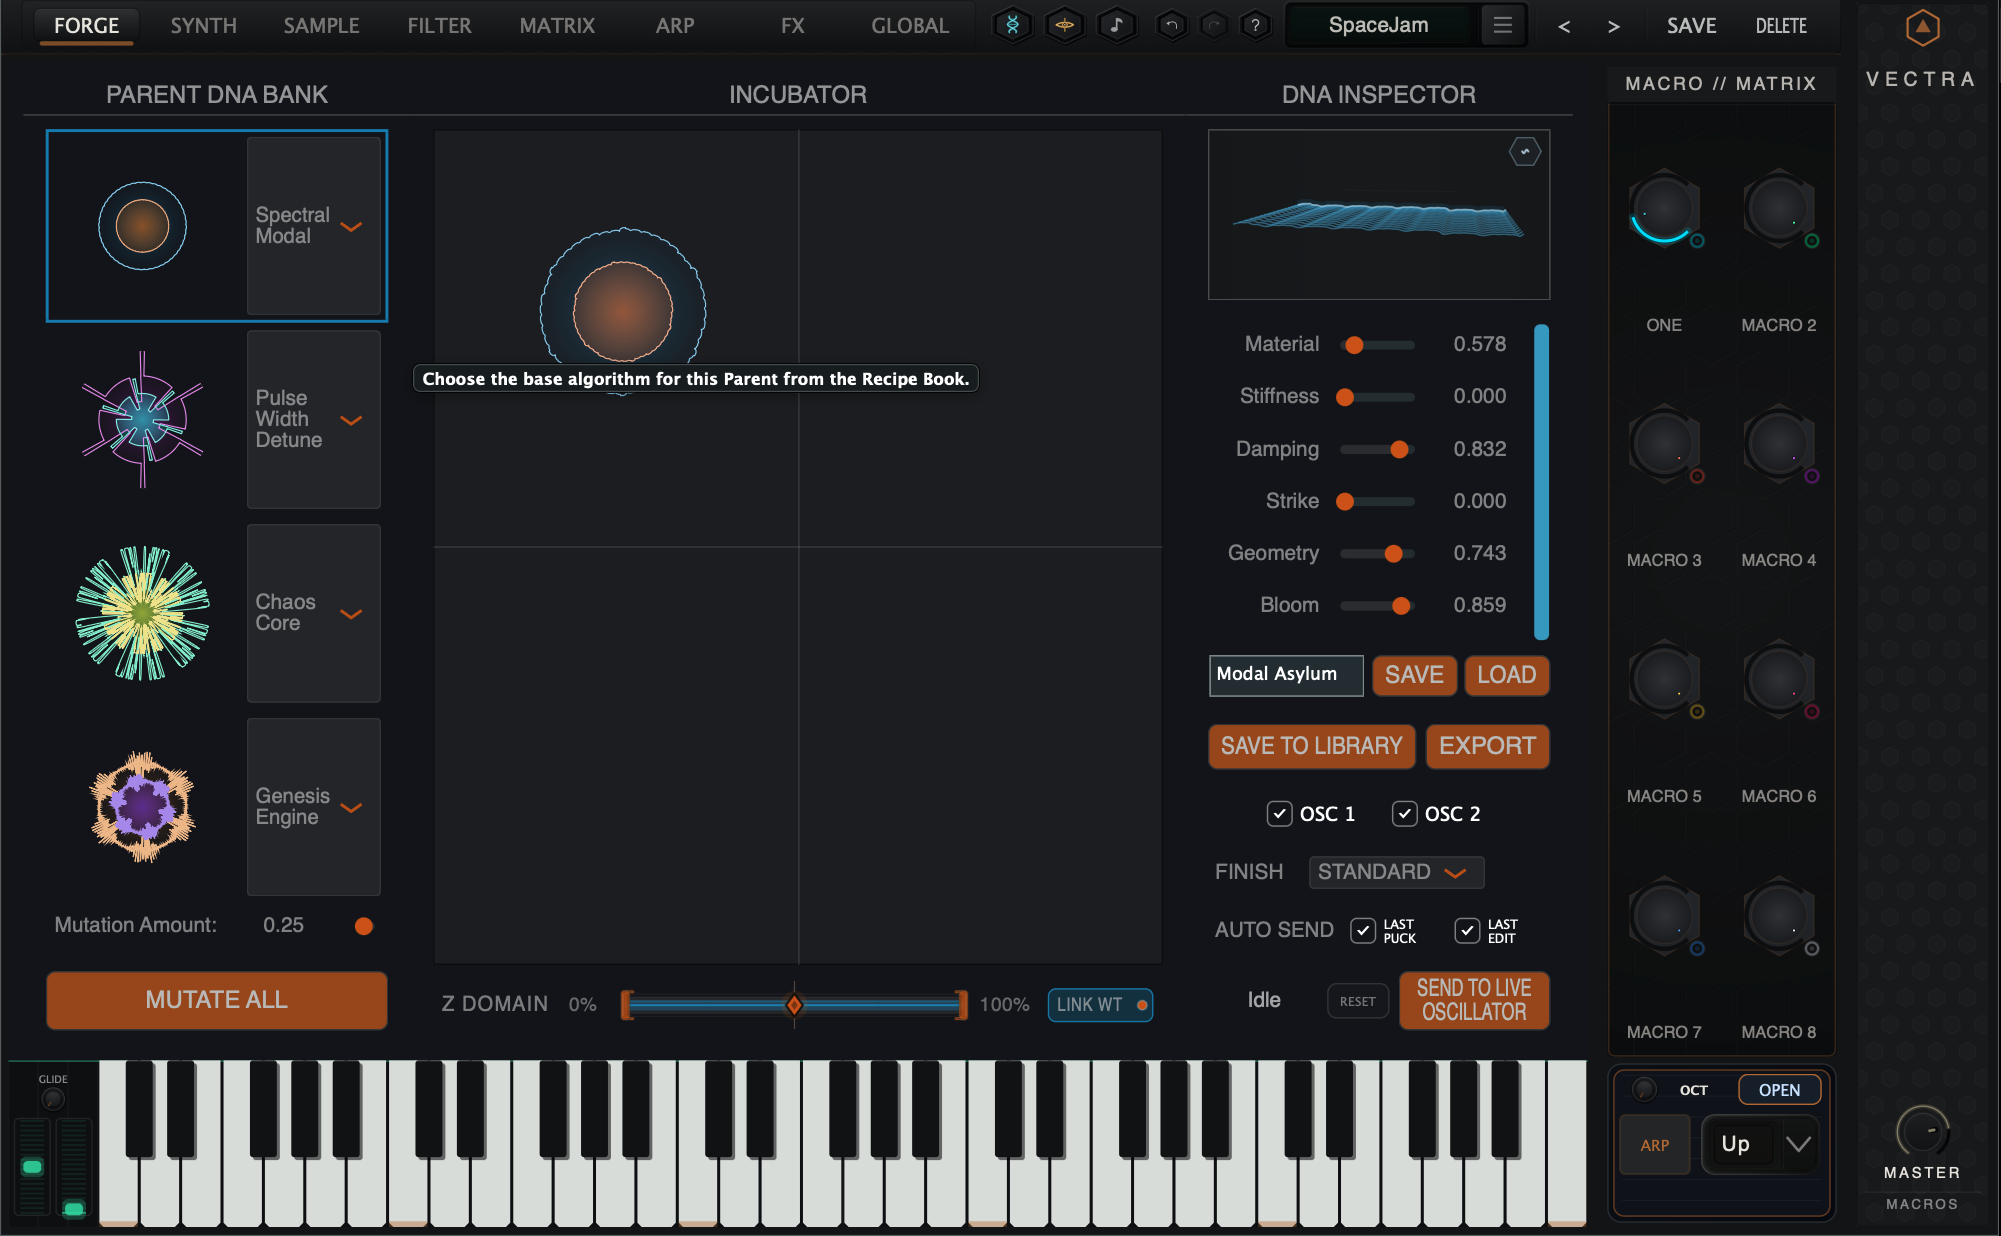The width and height of the screenshot is (2001, 1236).
Task: Click the hexagon icon in DNA Inspector waveform view
Action: pos(1524,152)
